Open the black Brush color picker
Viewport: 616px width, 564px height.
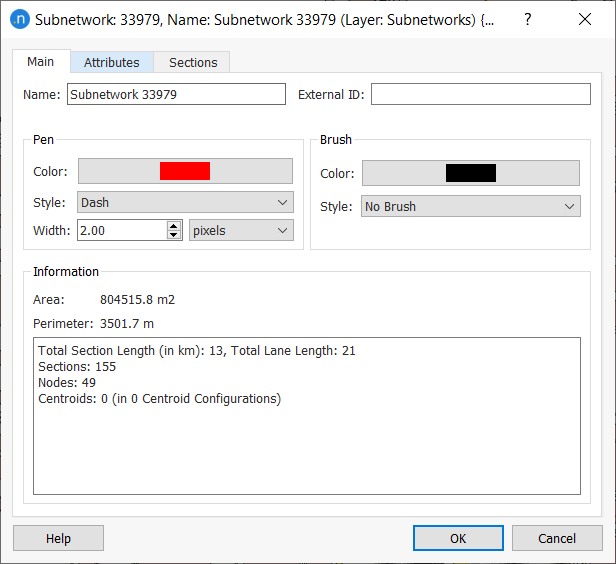coord(471,173)
